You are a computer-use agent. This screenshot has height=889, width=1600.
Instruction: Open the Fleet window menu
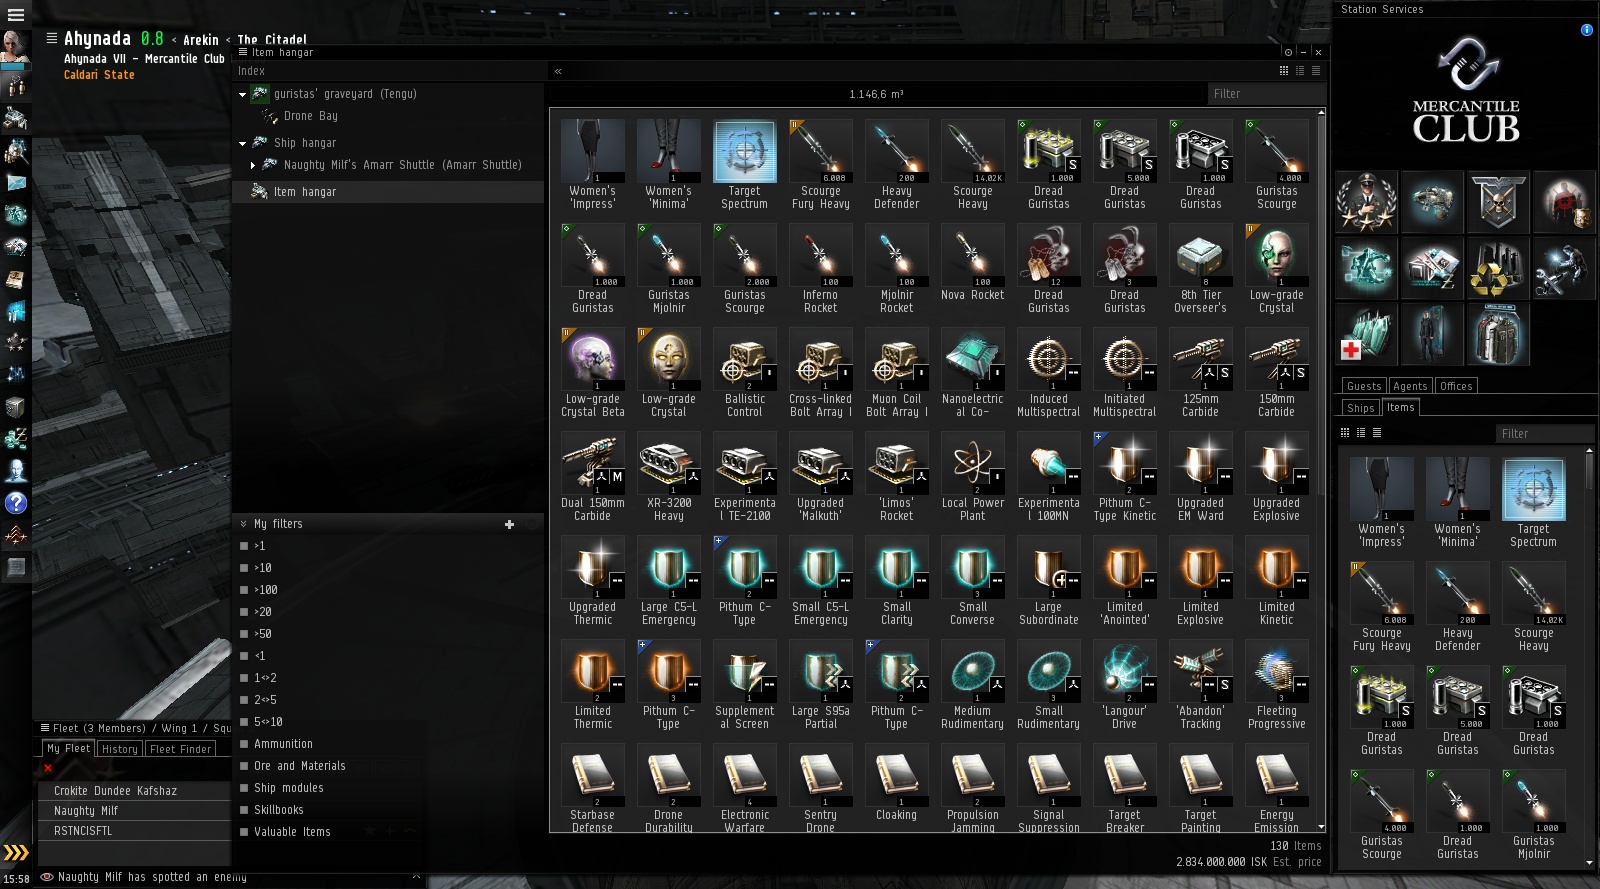[x=44, y=728]
